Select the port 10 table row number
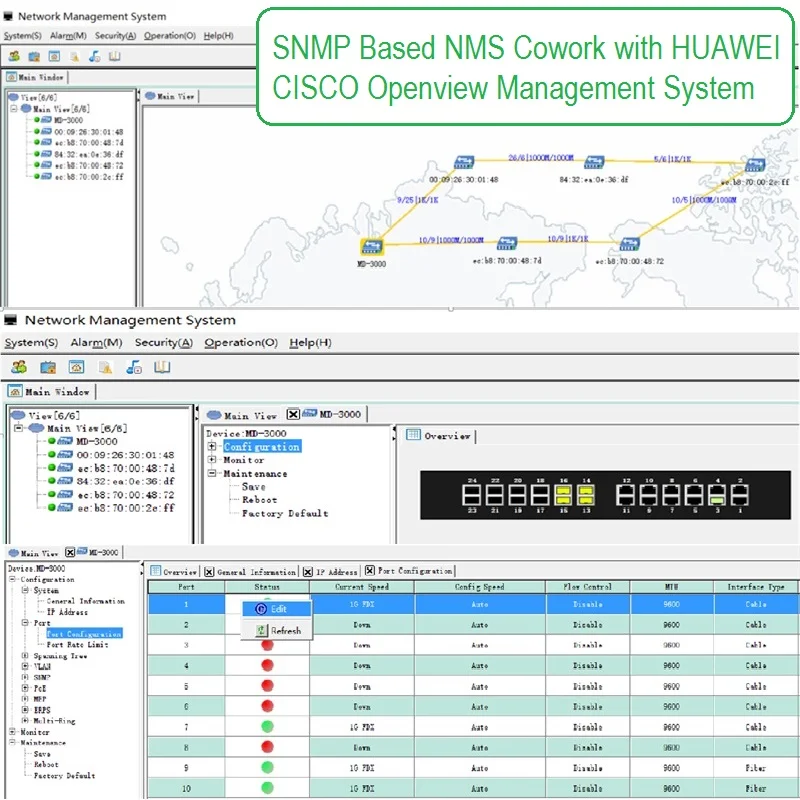800x800 pixels. tap(186, 789)
